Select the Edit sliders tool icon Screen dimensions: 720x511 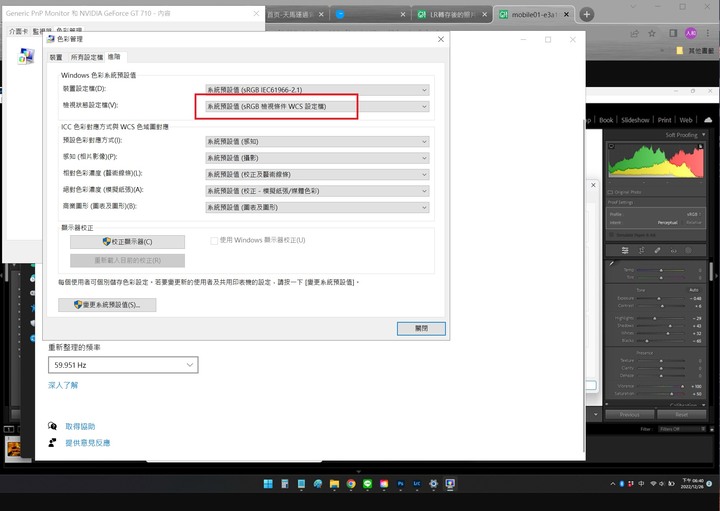click(x=625, y=250)
